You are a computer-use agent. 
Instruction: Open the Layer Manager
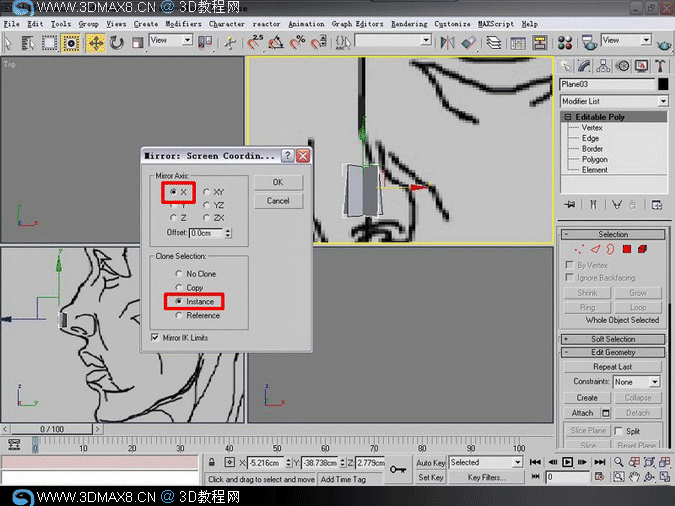(494, 43)
